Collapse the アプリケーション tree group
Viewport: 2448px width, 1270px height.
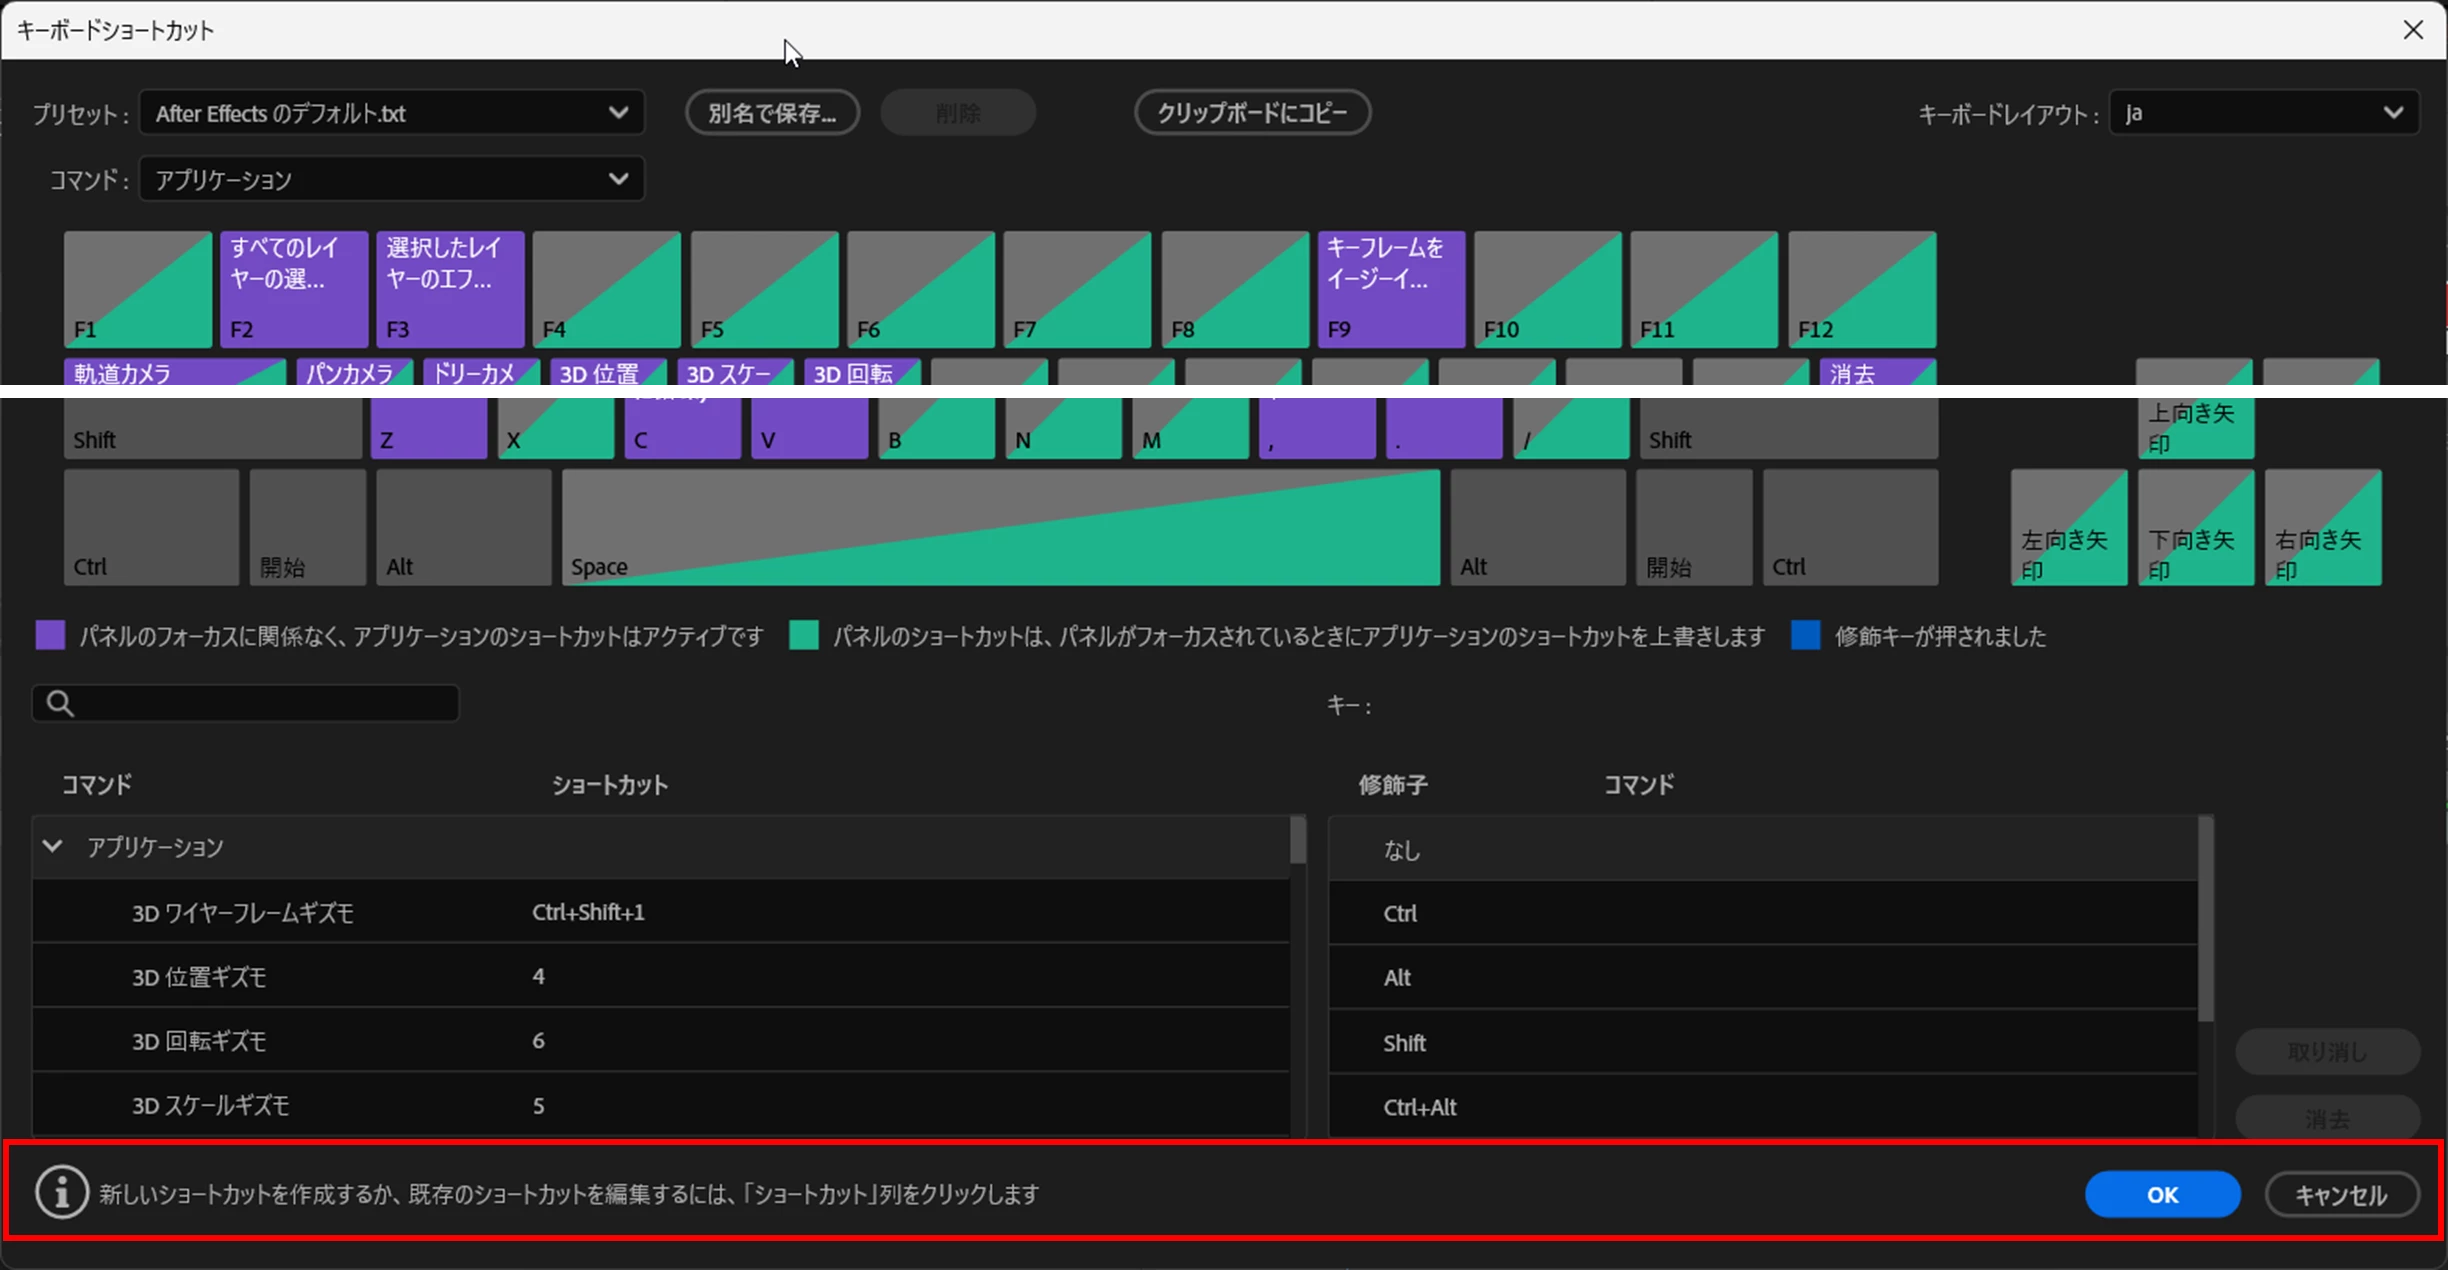[x=52, y=847]
